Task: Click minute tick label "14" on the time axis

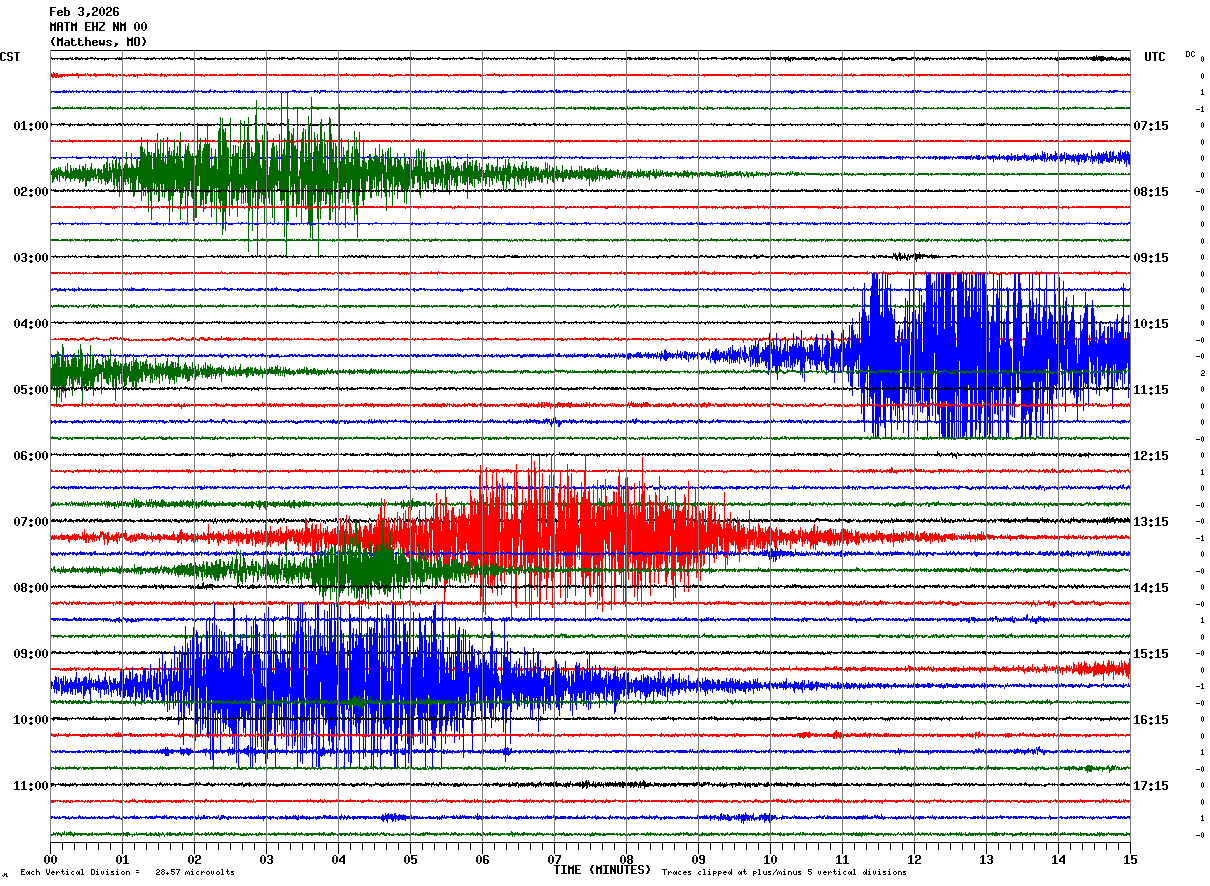Action: (1058, 859)
